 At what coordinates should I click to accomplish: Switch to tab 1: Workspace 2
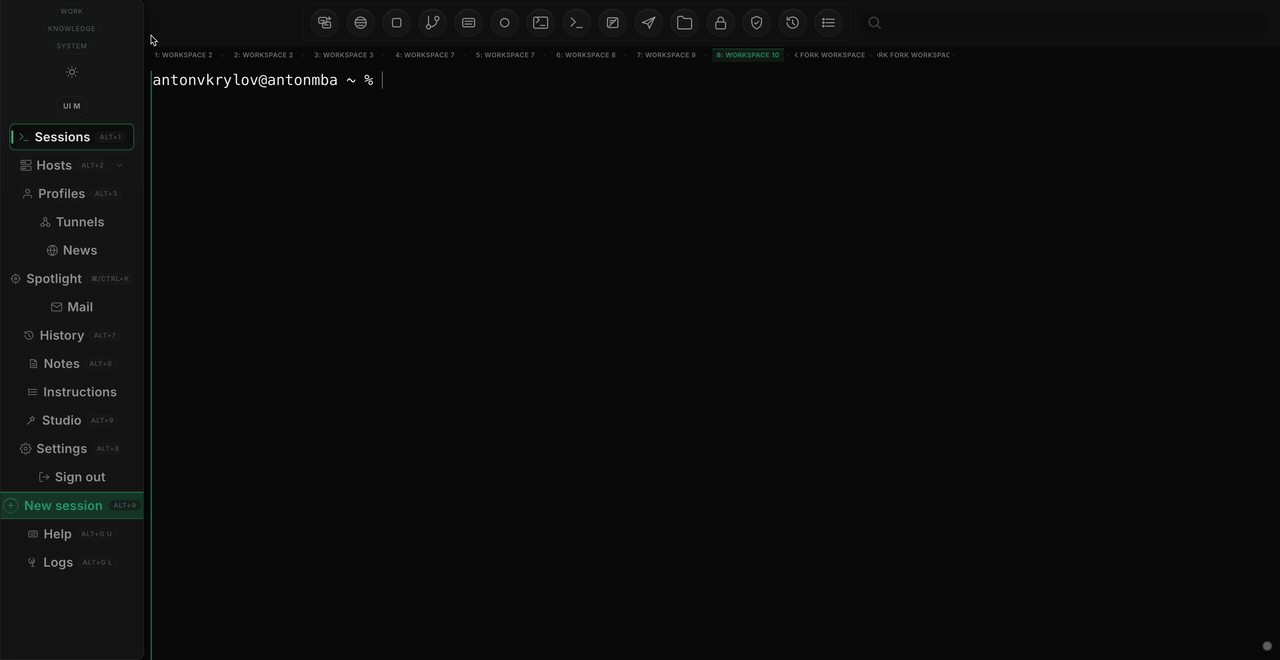pyautogui.click(x=184, y=55)
